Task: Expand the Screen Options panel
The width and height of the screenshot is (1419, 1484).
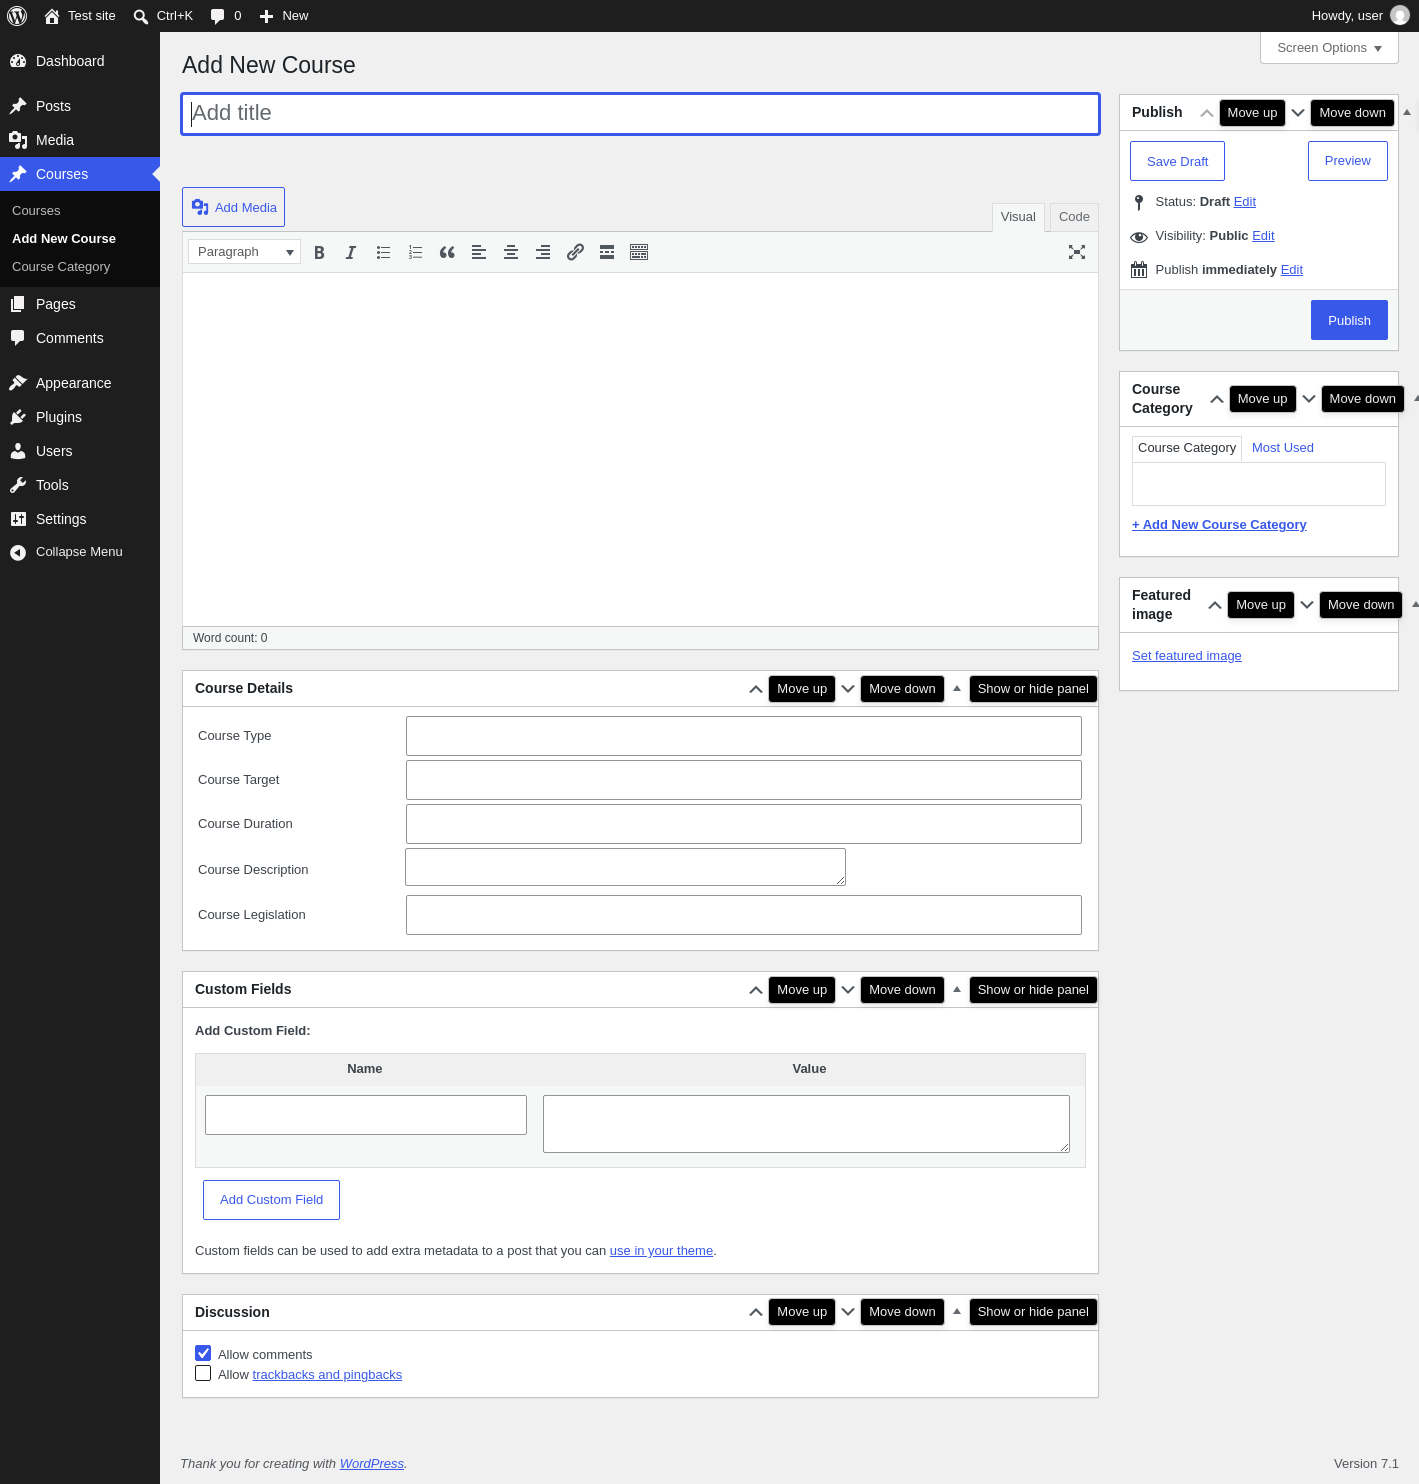Action: click(x=1329, y=48)
